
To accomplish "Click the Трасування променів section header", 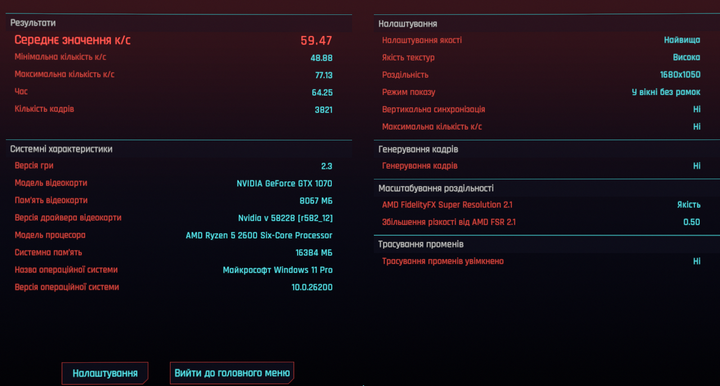I will tap(421, 244).
